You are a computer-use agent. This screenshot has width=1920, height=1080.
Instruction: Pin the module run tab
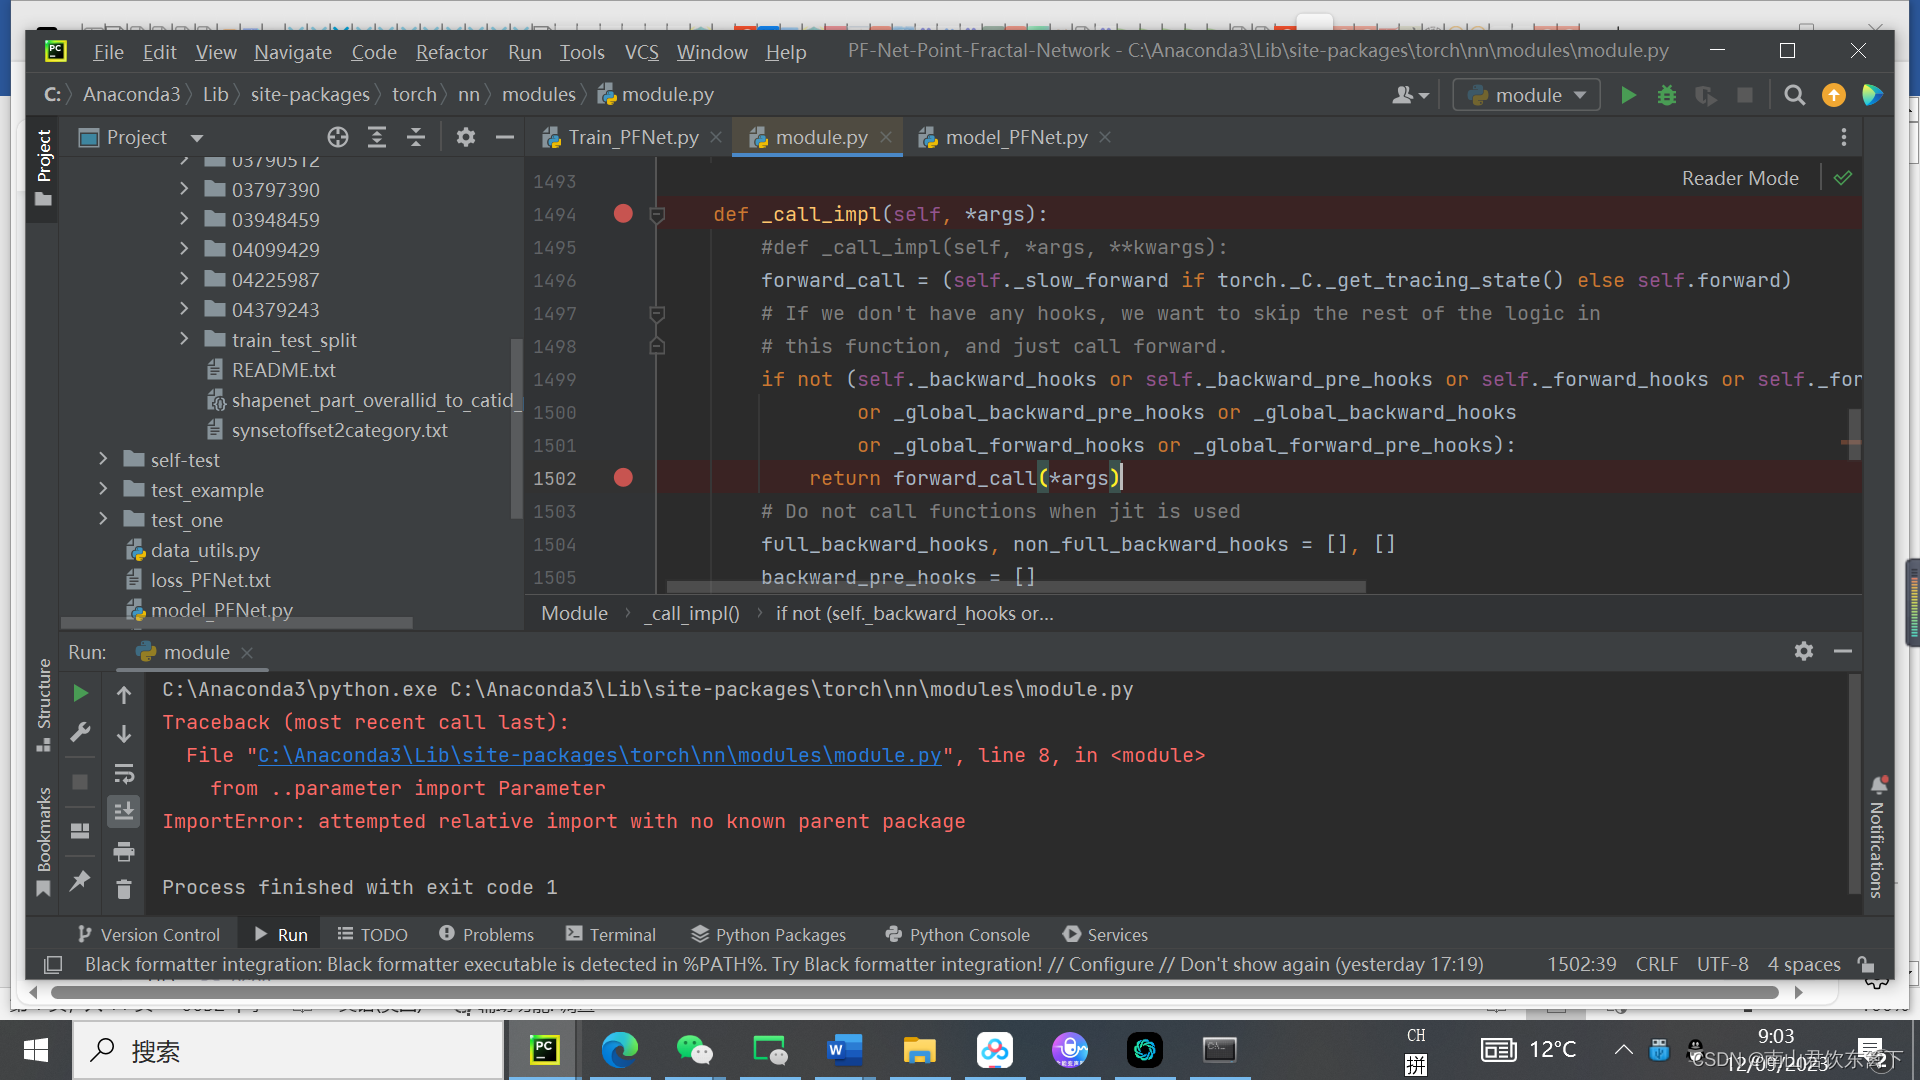click(x=80, y=882)
